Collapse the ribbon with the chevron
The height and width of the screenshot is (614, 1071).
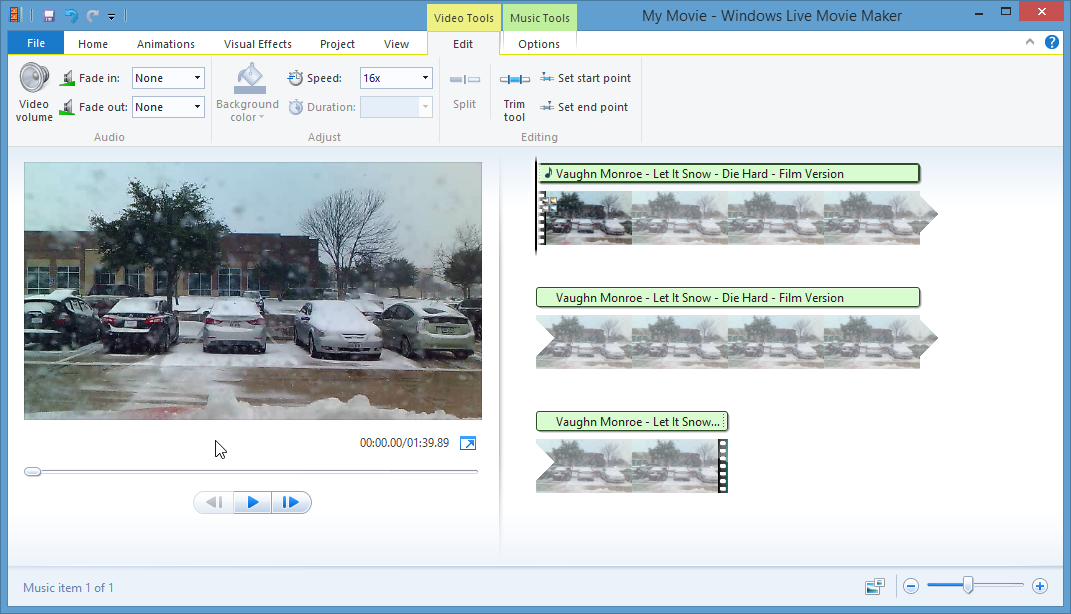click(1030, 42)
